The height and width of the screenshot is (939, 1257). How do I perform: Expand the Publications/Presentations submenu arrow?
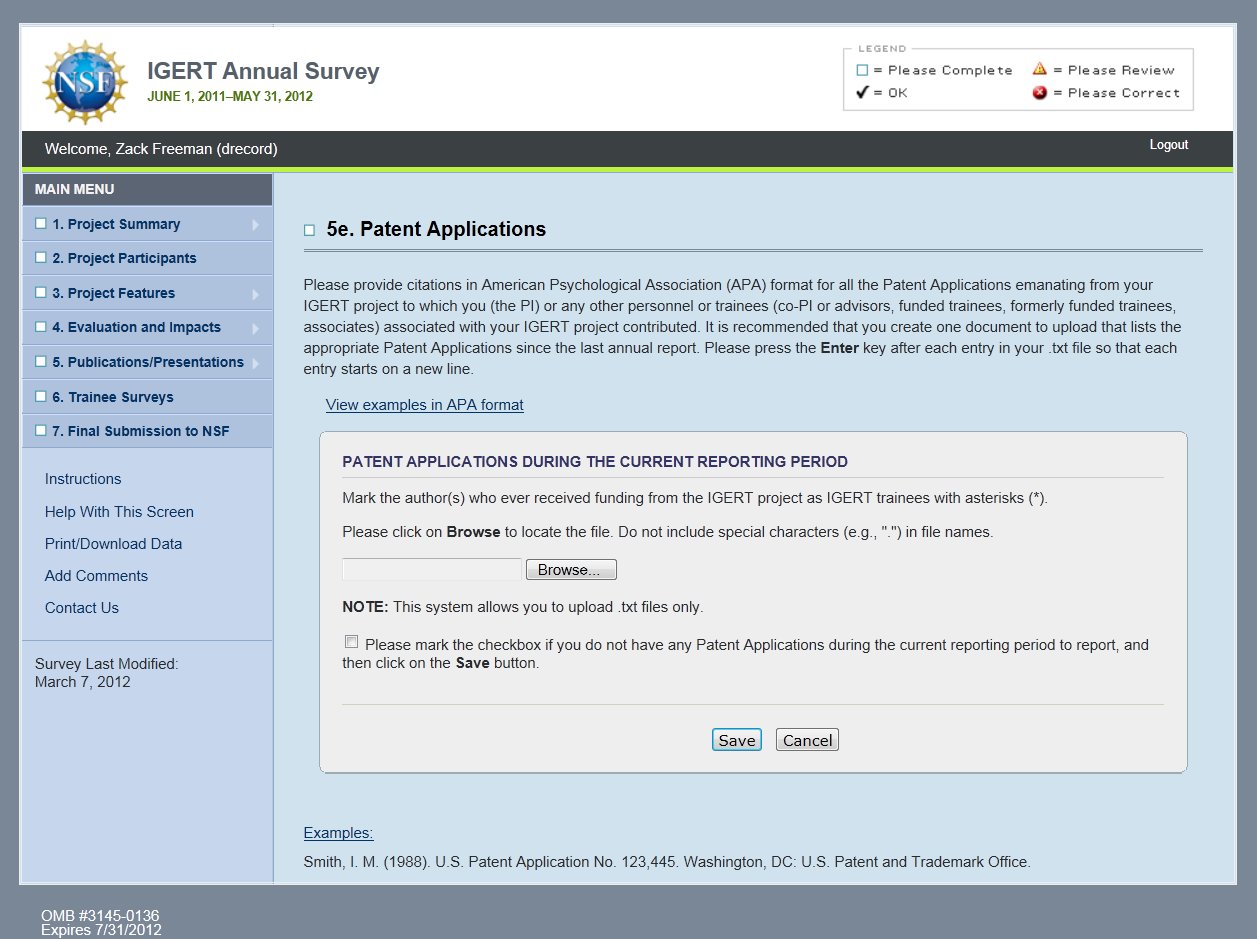(x=256, y=363)
